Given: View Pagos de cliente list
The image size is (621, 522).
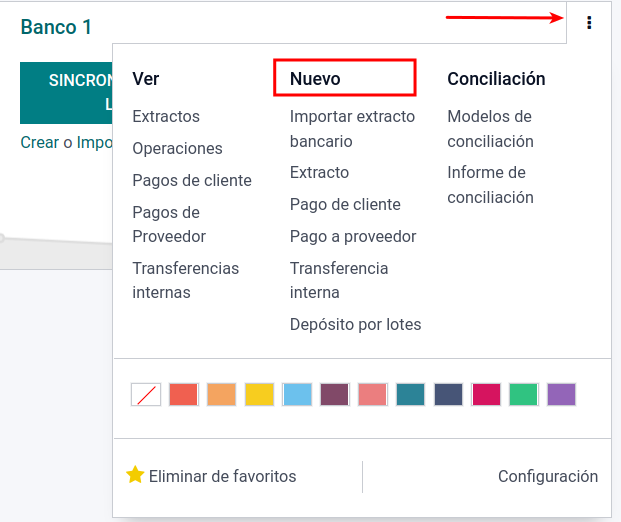Looking at the screenshot, I should (x=192, y=180).
